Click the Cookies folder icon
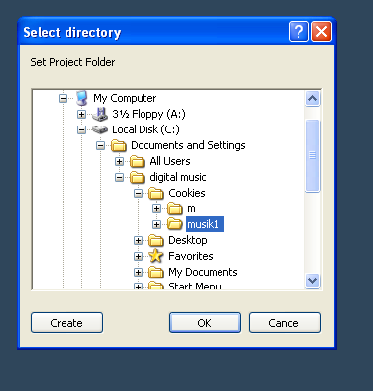Viewport: 373px width, 391px height. [156, 193]
